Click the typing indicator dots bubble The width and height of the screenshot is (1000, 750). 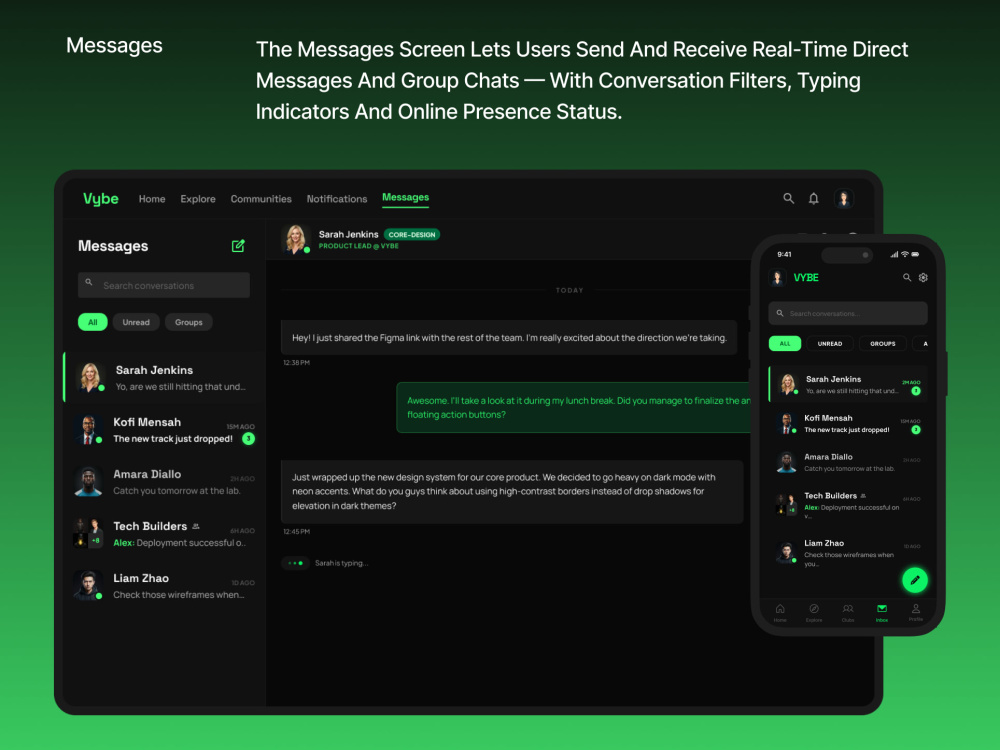click(295, 563)
